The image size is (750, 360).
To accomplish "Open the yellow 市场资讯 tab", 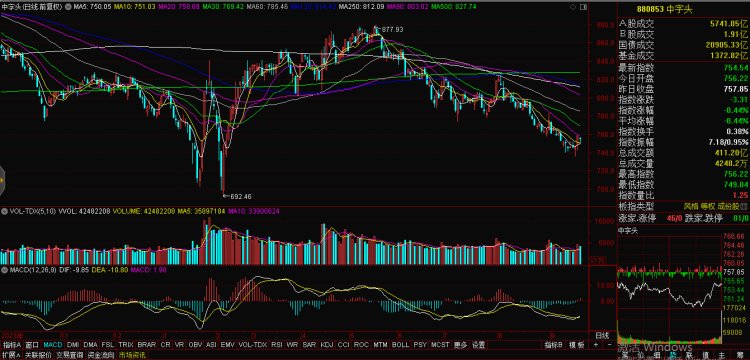I will click(x=132, y=355).
